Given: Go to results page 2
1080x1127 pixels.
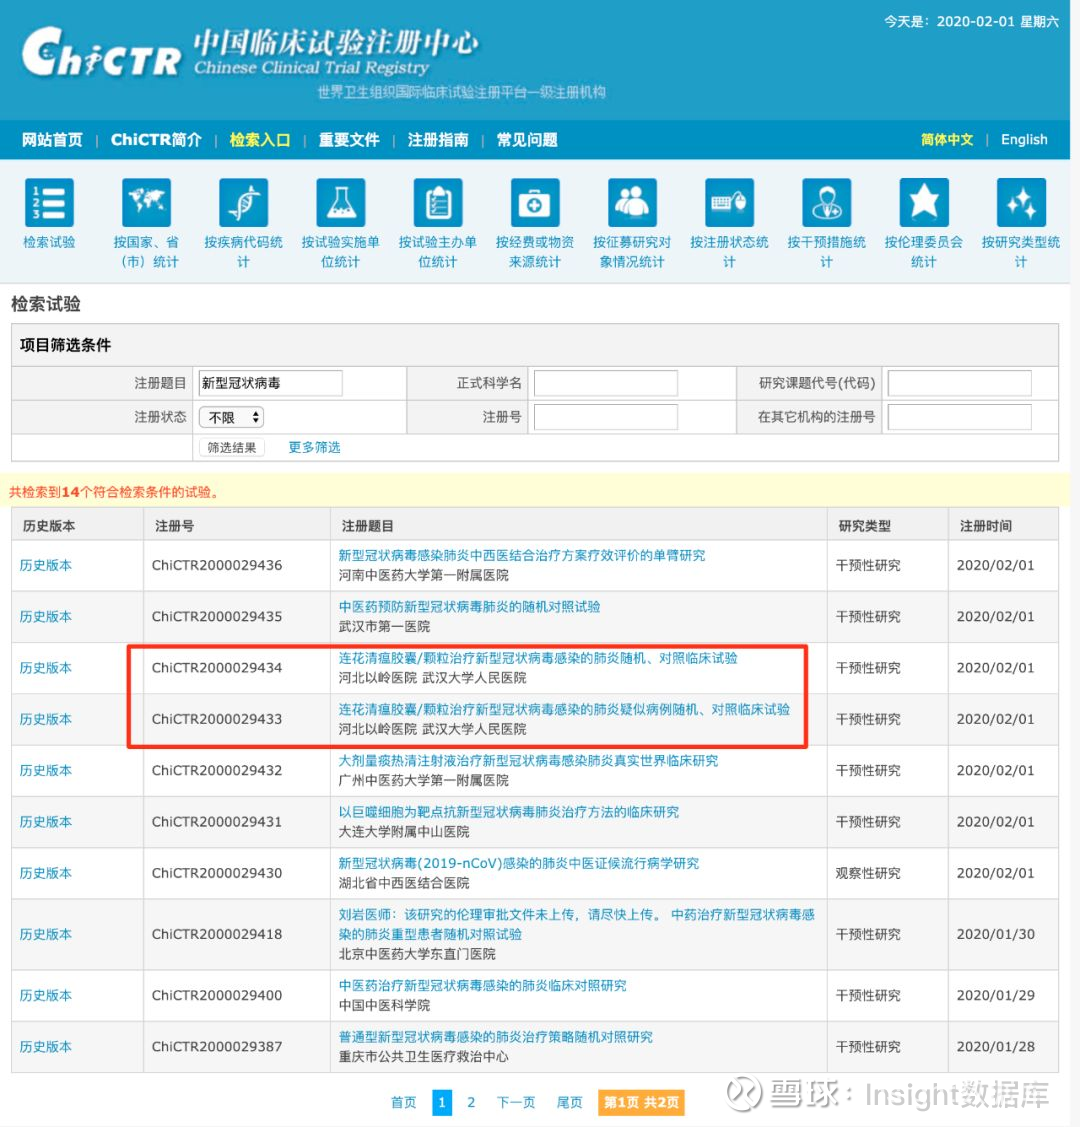Looking at the screenshot, I should (470, 1102).
